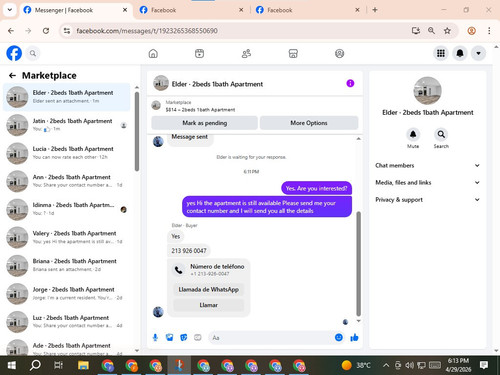Switch to Messenger | Facebook tab

75,10
